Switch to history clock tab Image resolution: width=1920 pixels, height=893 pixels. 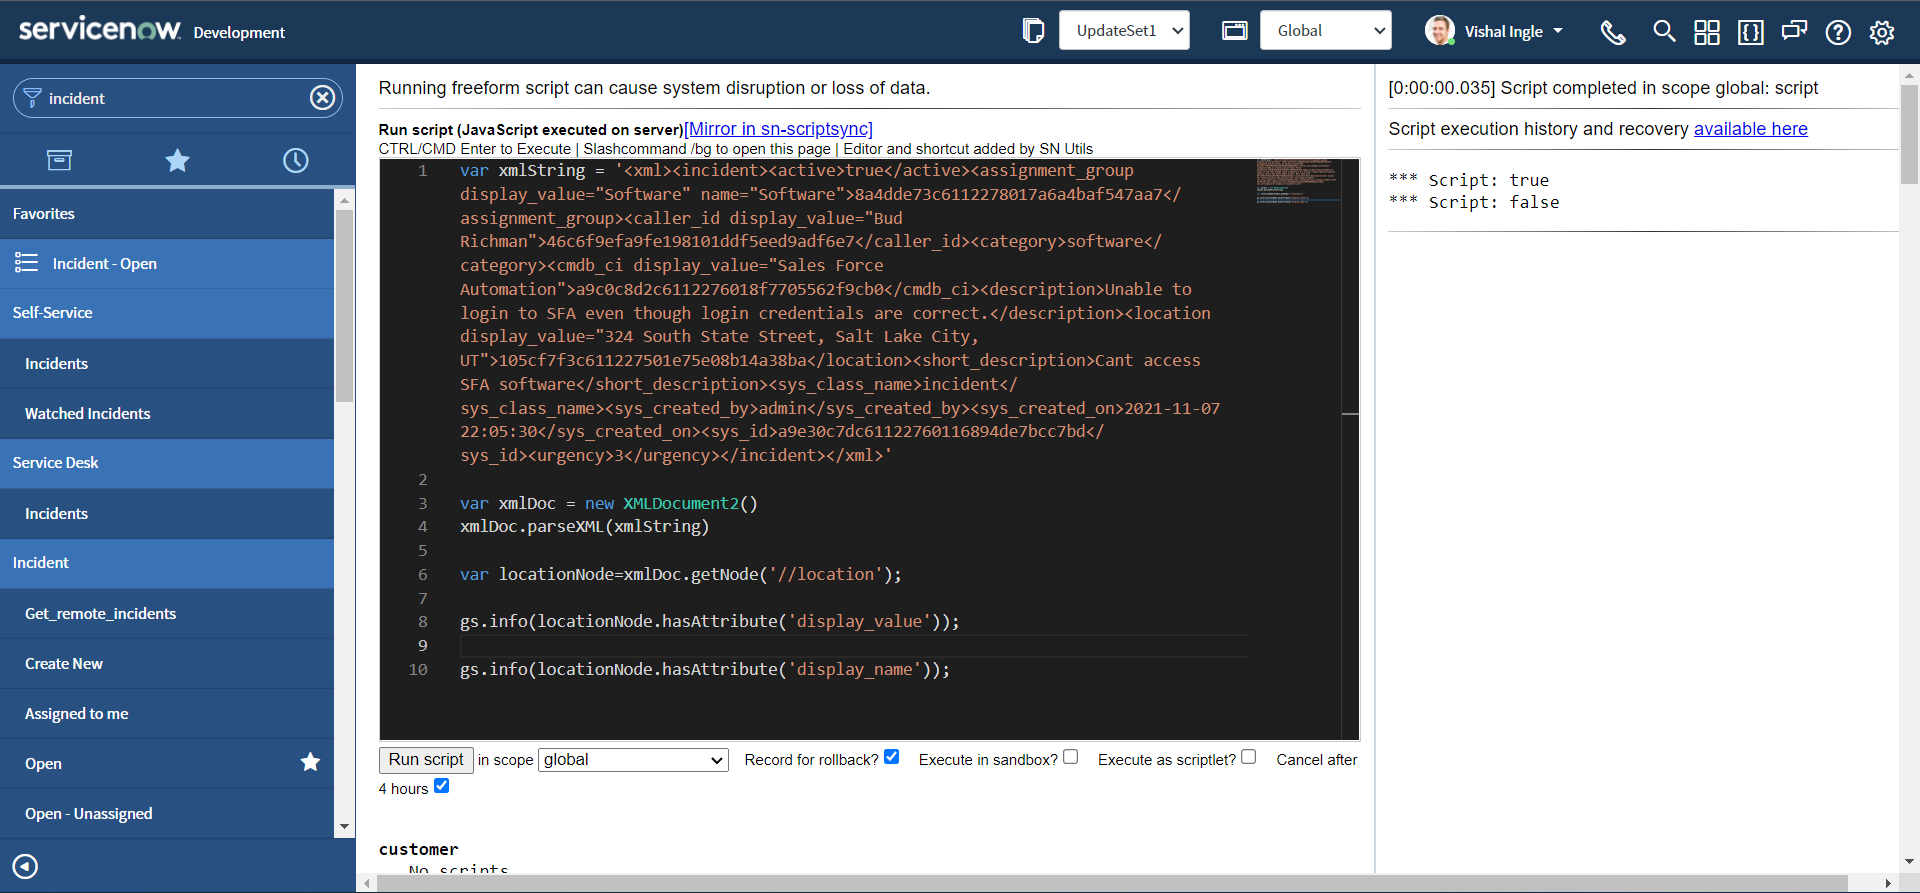(296, 160)
